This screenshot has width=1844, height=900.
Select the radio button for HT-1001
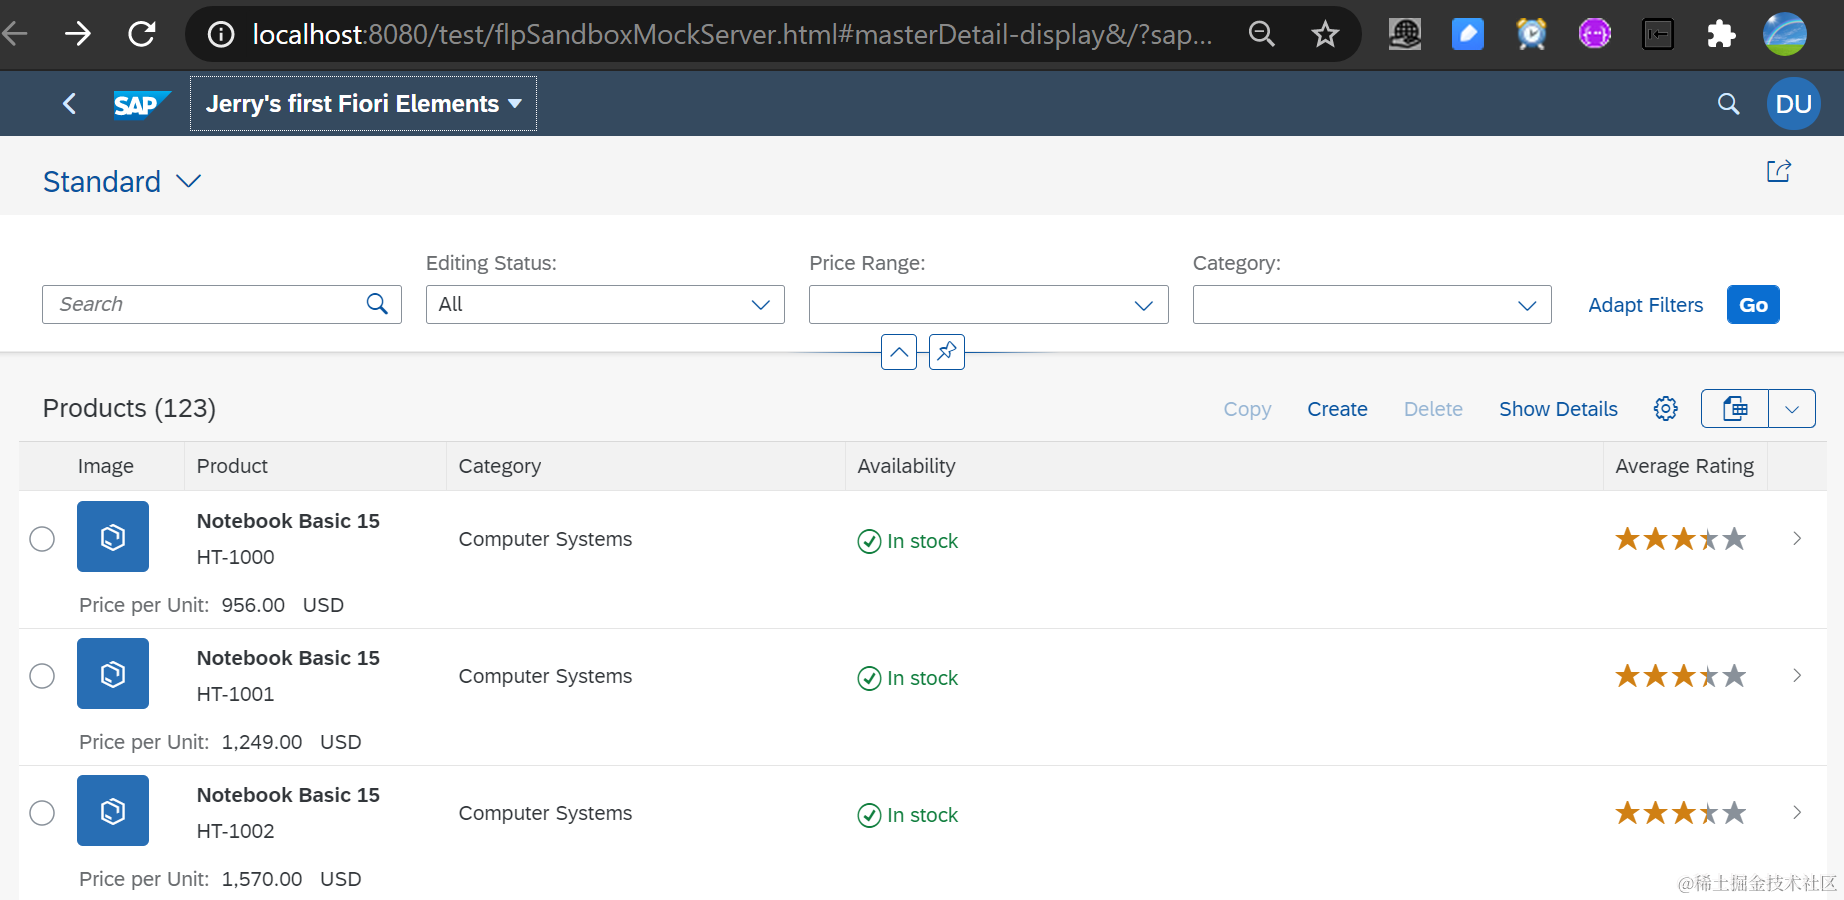pos(42,676)
